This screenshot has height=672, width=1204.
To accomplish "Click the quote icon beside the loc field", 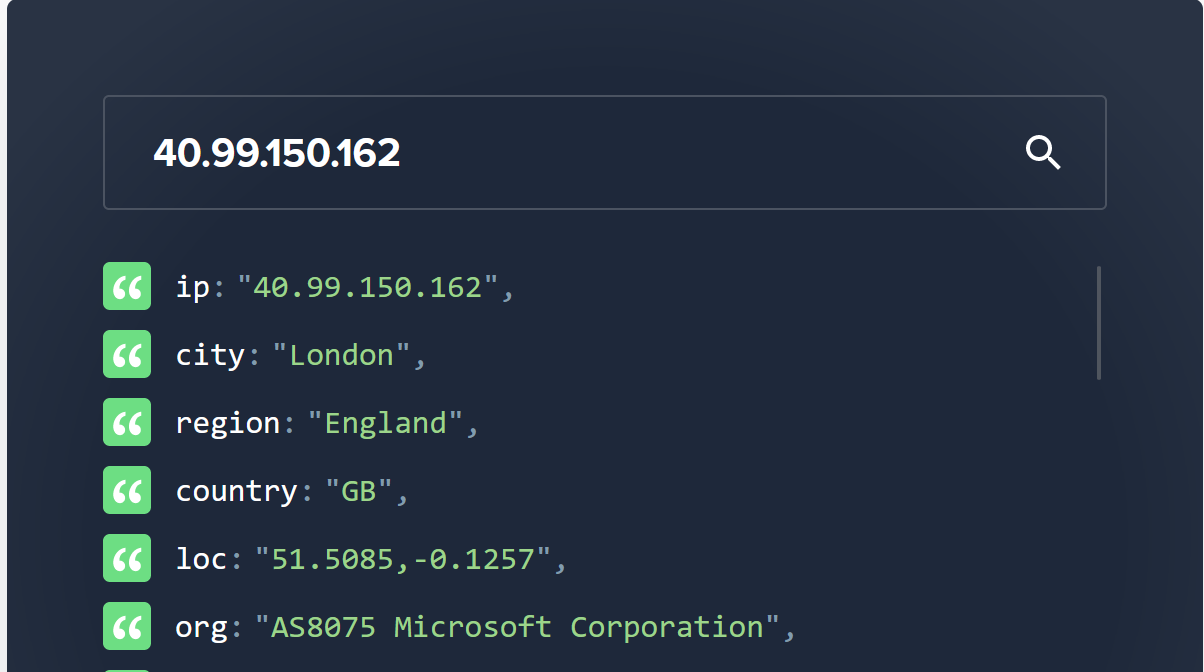I will pos(126,558).
